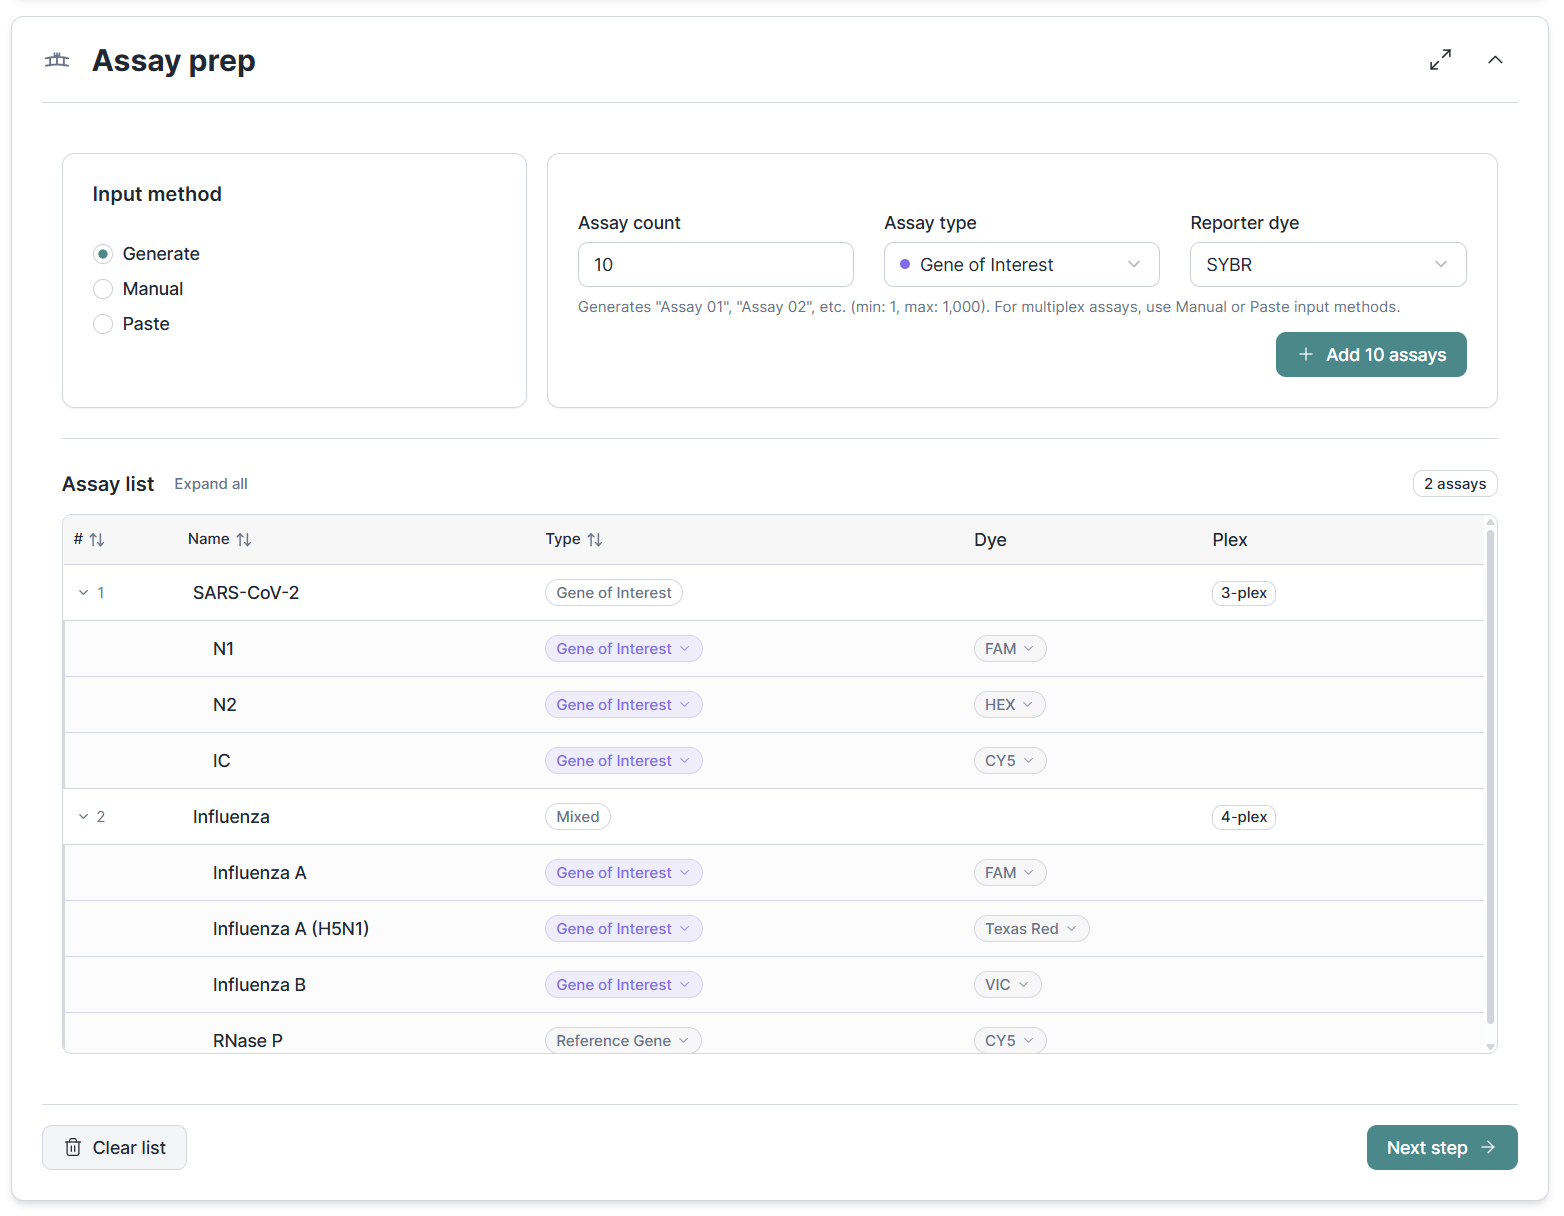Open the Reporter dye dropdown
The image size is (1564, 1216).
(x=1327, y=265)
